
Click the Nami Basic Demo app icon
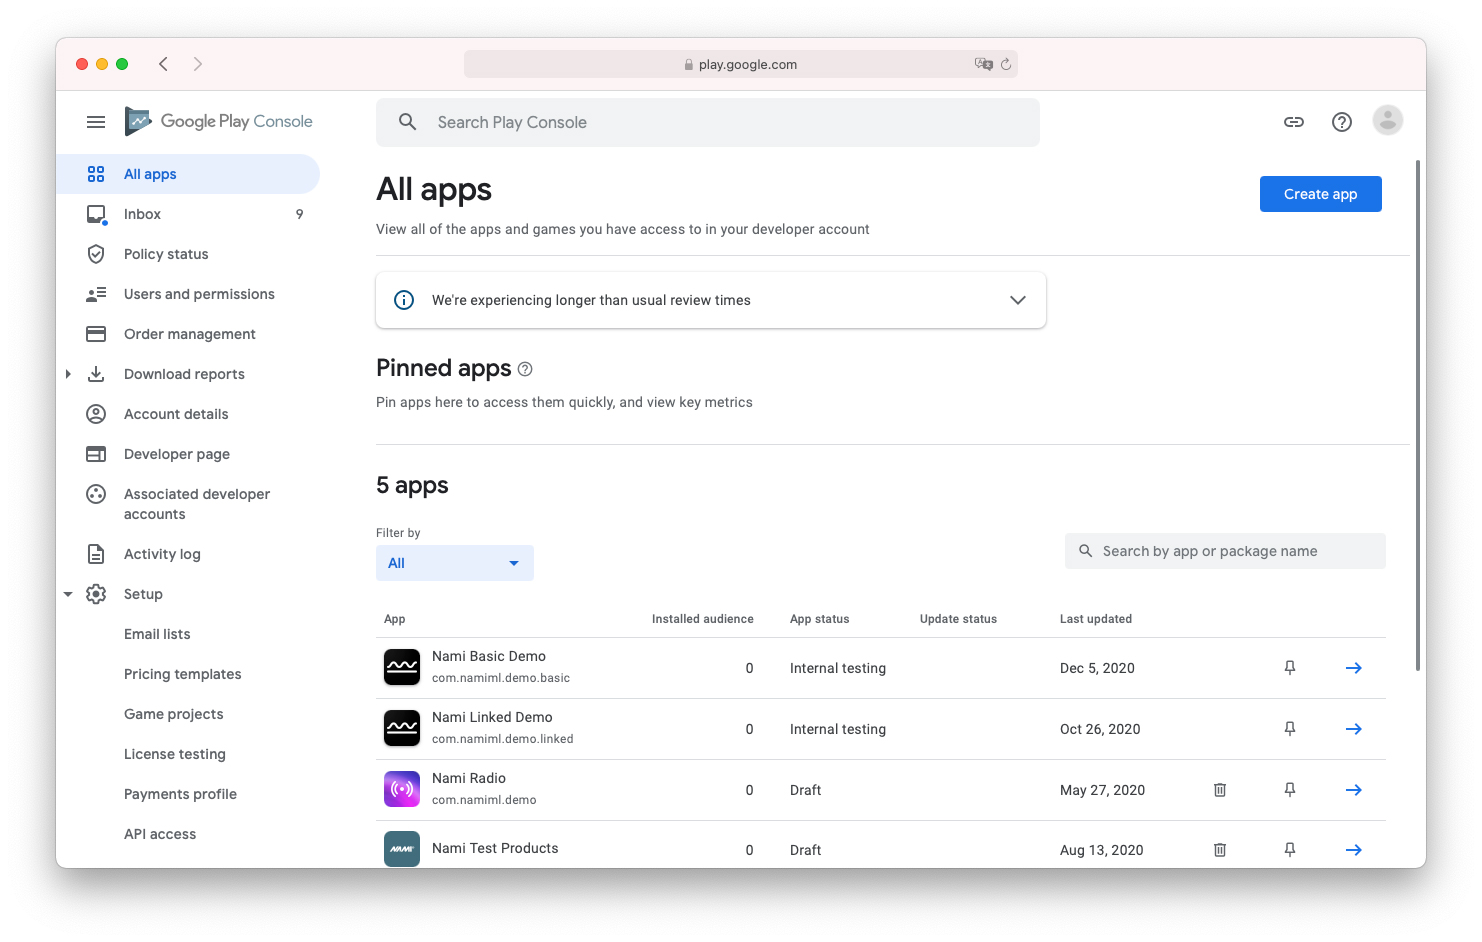(x=402, y=667)
